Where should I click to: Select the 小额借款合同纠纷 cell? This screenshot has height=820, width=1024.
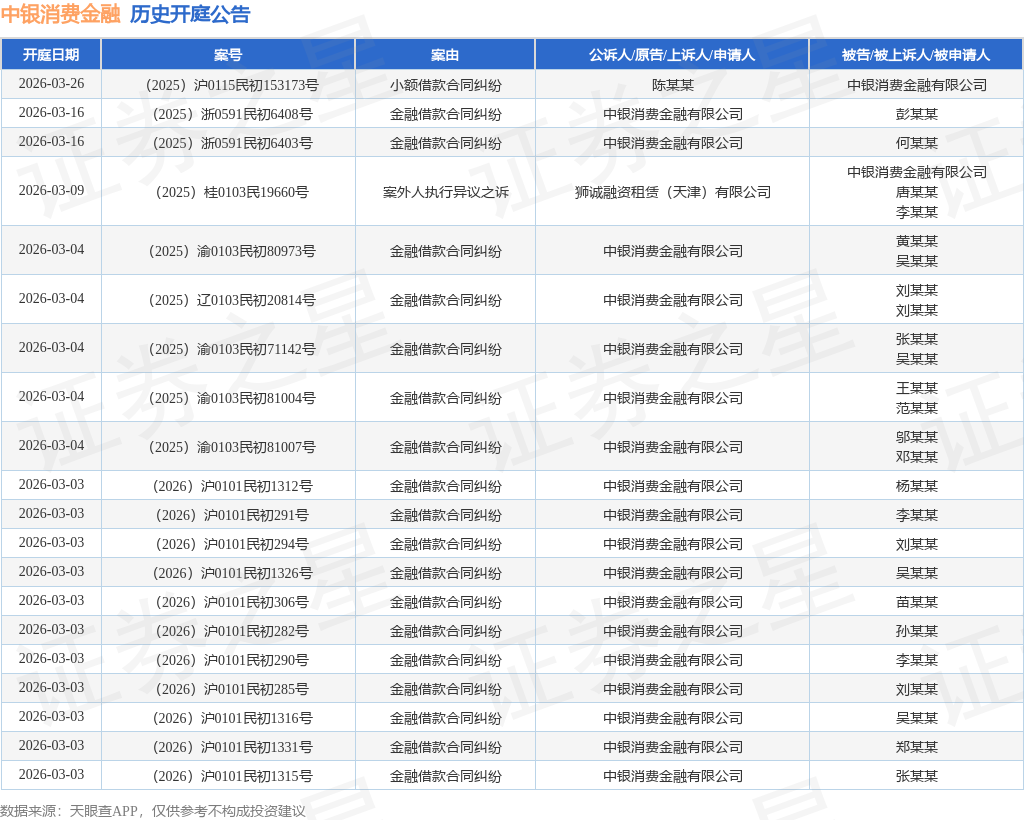(445, 85)
